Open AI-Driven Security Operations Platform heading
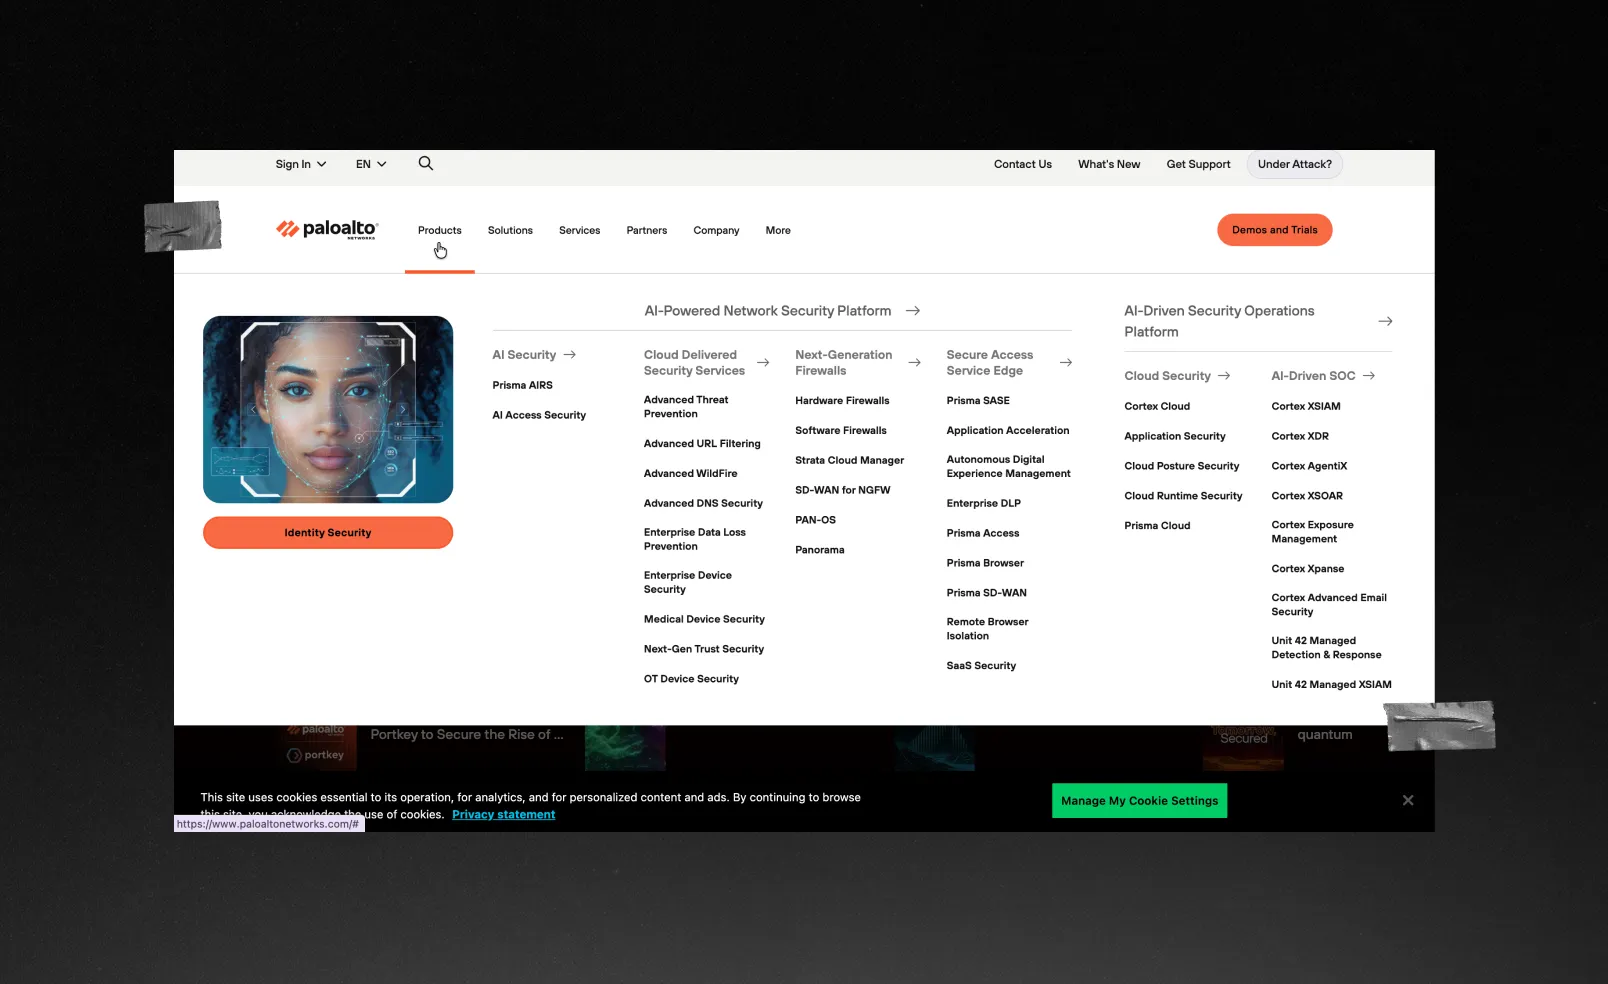This screenshot has height=984, width=1608. click(x=1219, y=321)
